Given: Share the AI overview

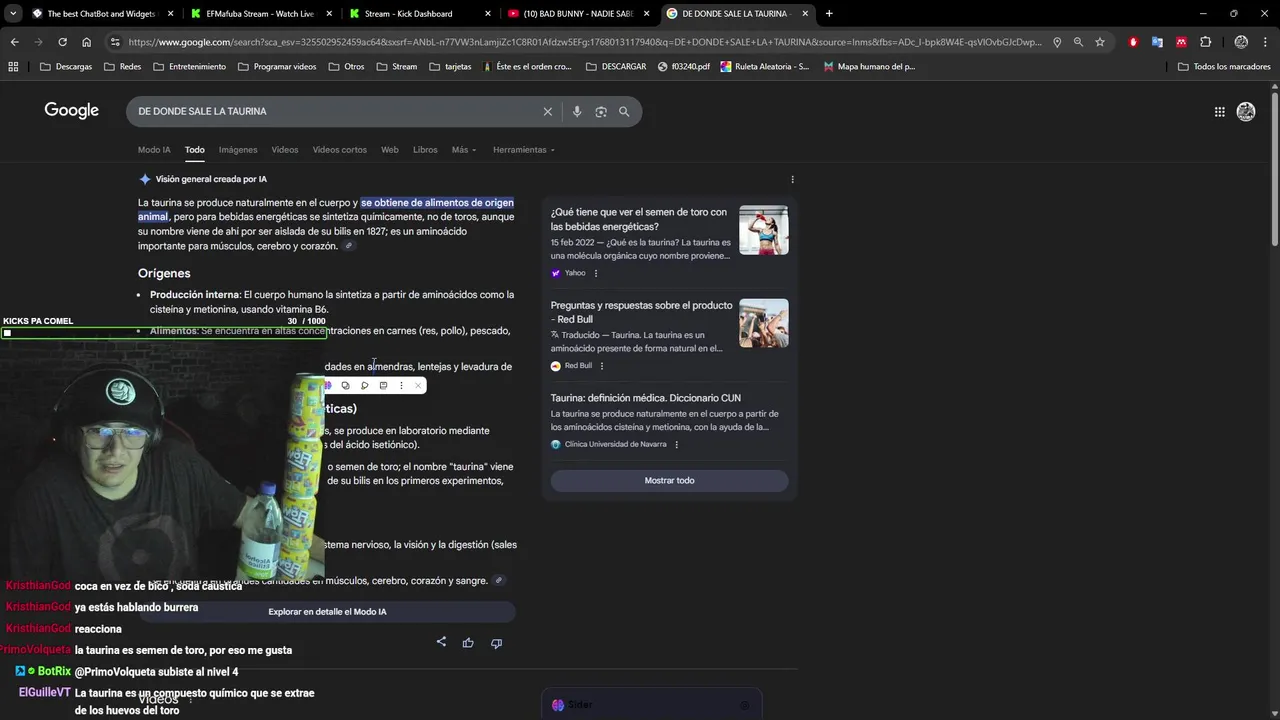Looking at the screenshot, I should coord(441,642).
